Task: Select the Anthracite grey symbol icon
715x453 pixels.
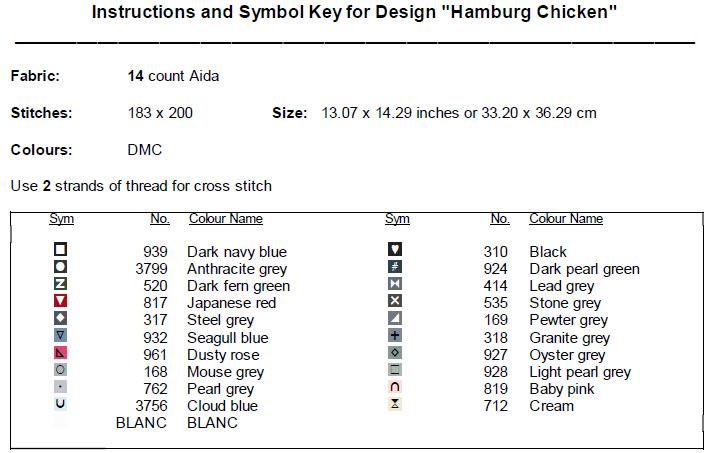Action: pos(61,267)
